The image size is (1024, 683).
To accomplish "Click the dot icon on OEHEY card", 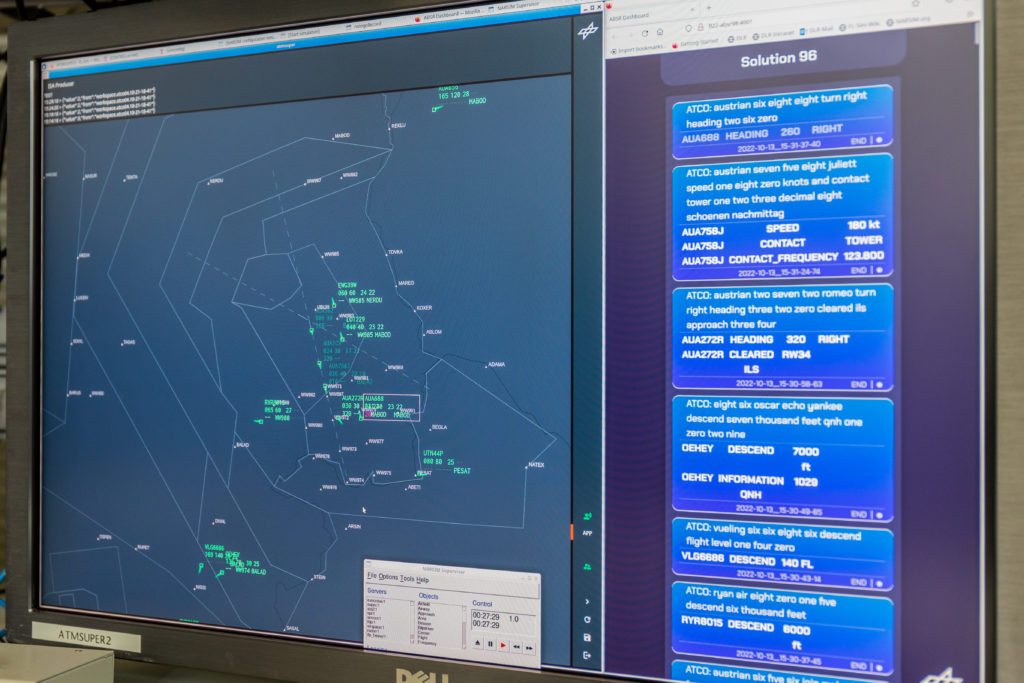I will pos(880,515).
